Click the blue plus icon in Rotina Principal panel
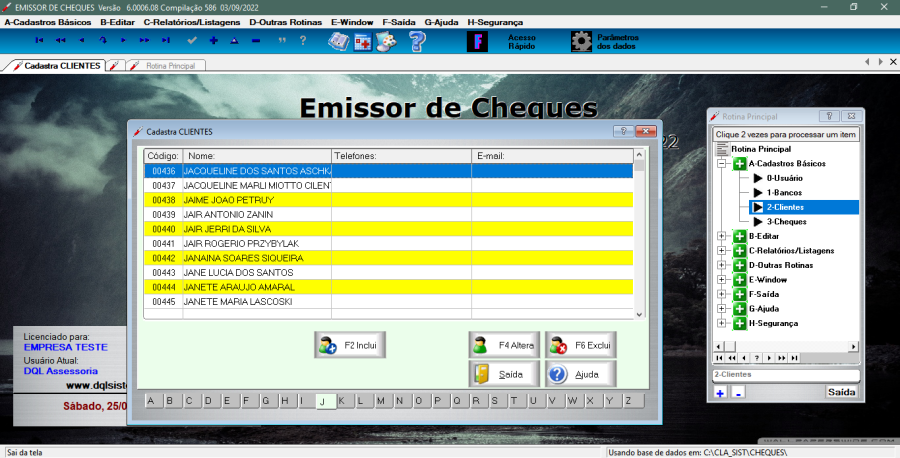 click(x=720, y=393)
